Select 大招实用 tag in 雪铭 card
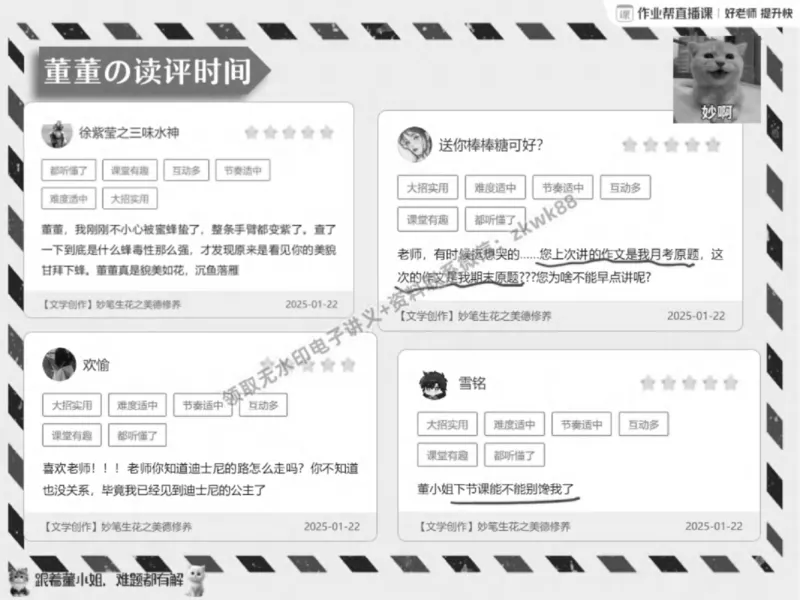 tap(447, 424)
